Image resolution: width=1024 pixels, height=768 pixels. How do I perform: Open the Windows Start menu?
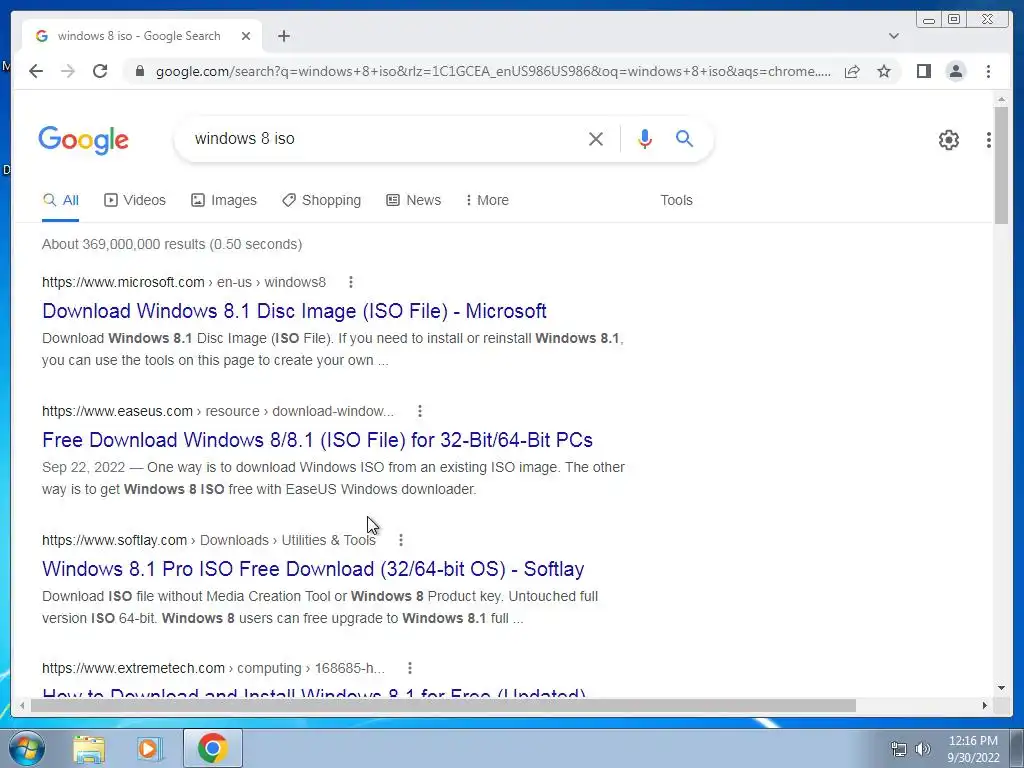point(26,748)
